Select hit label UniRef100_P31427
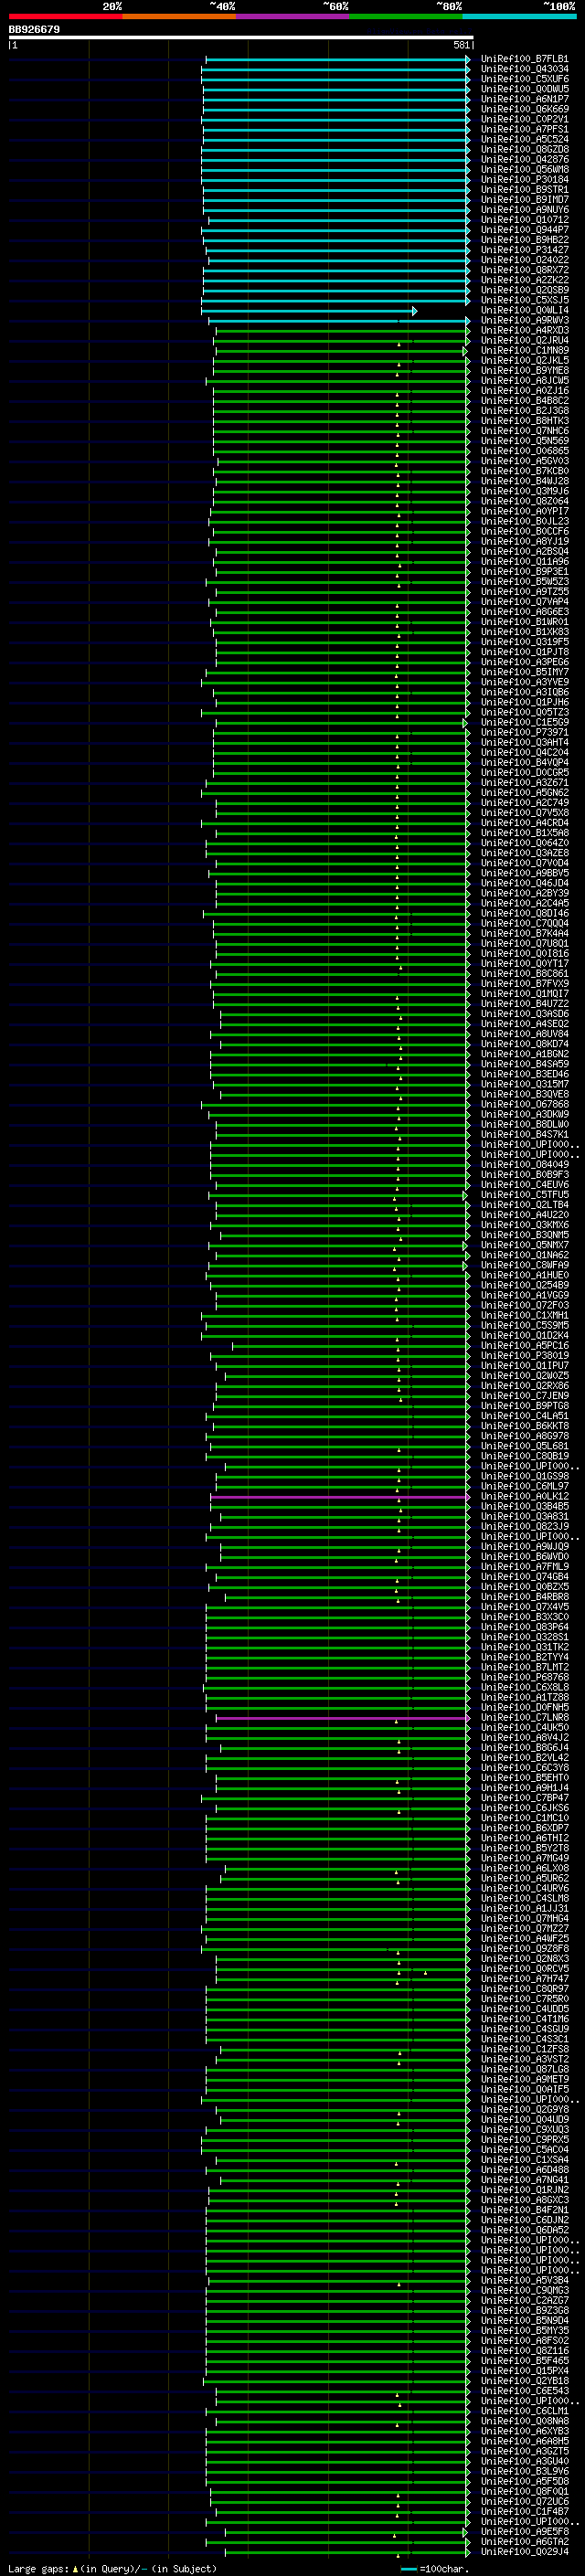The width and height of the screenshot is (585, 2576). 524,250
